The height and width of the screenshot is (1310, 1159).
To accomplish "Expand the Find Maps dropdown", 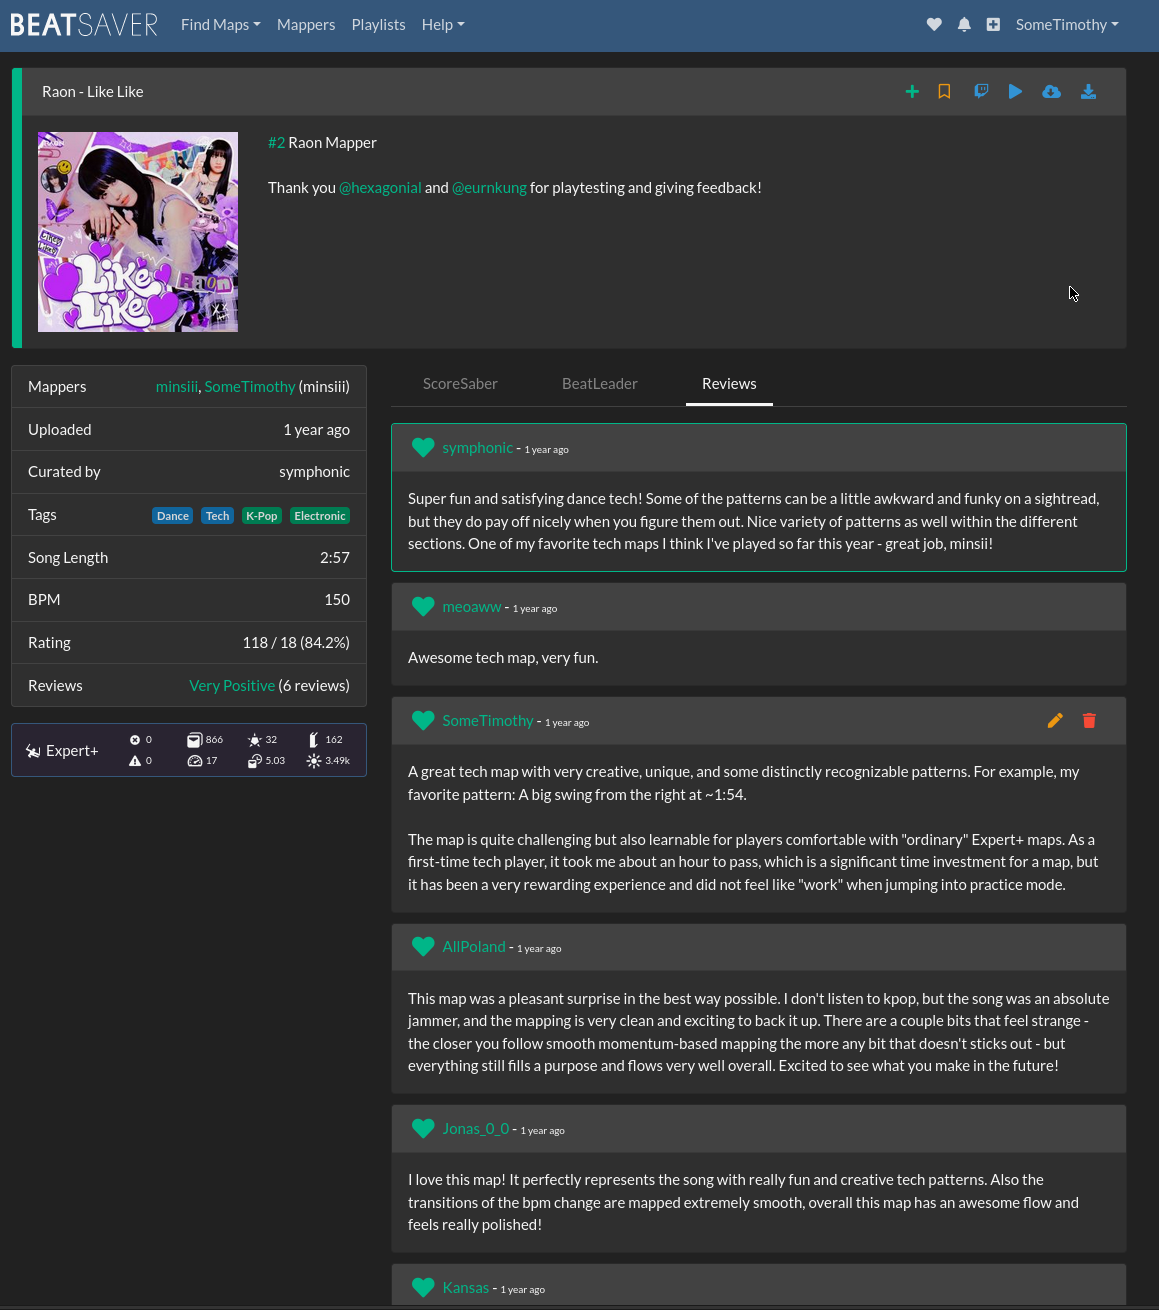I will [x=220, y=25].
